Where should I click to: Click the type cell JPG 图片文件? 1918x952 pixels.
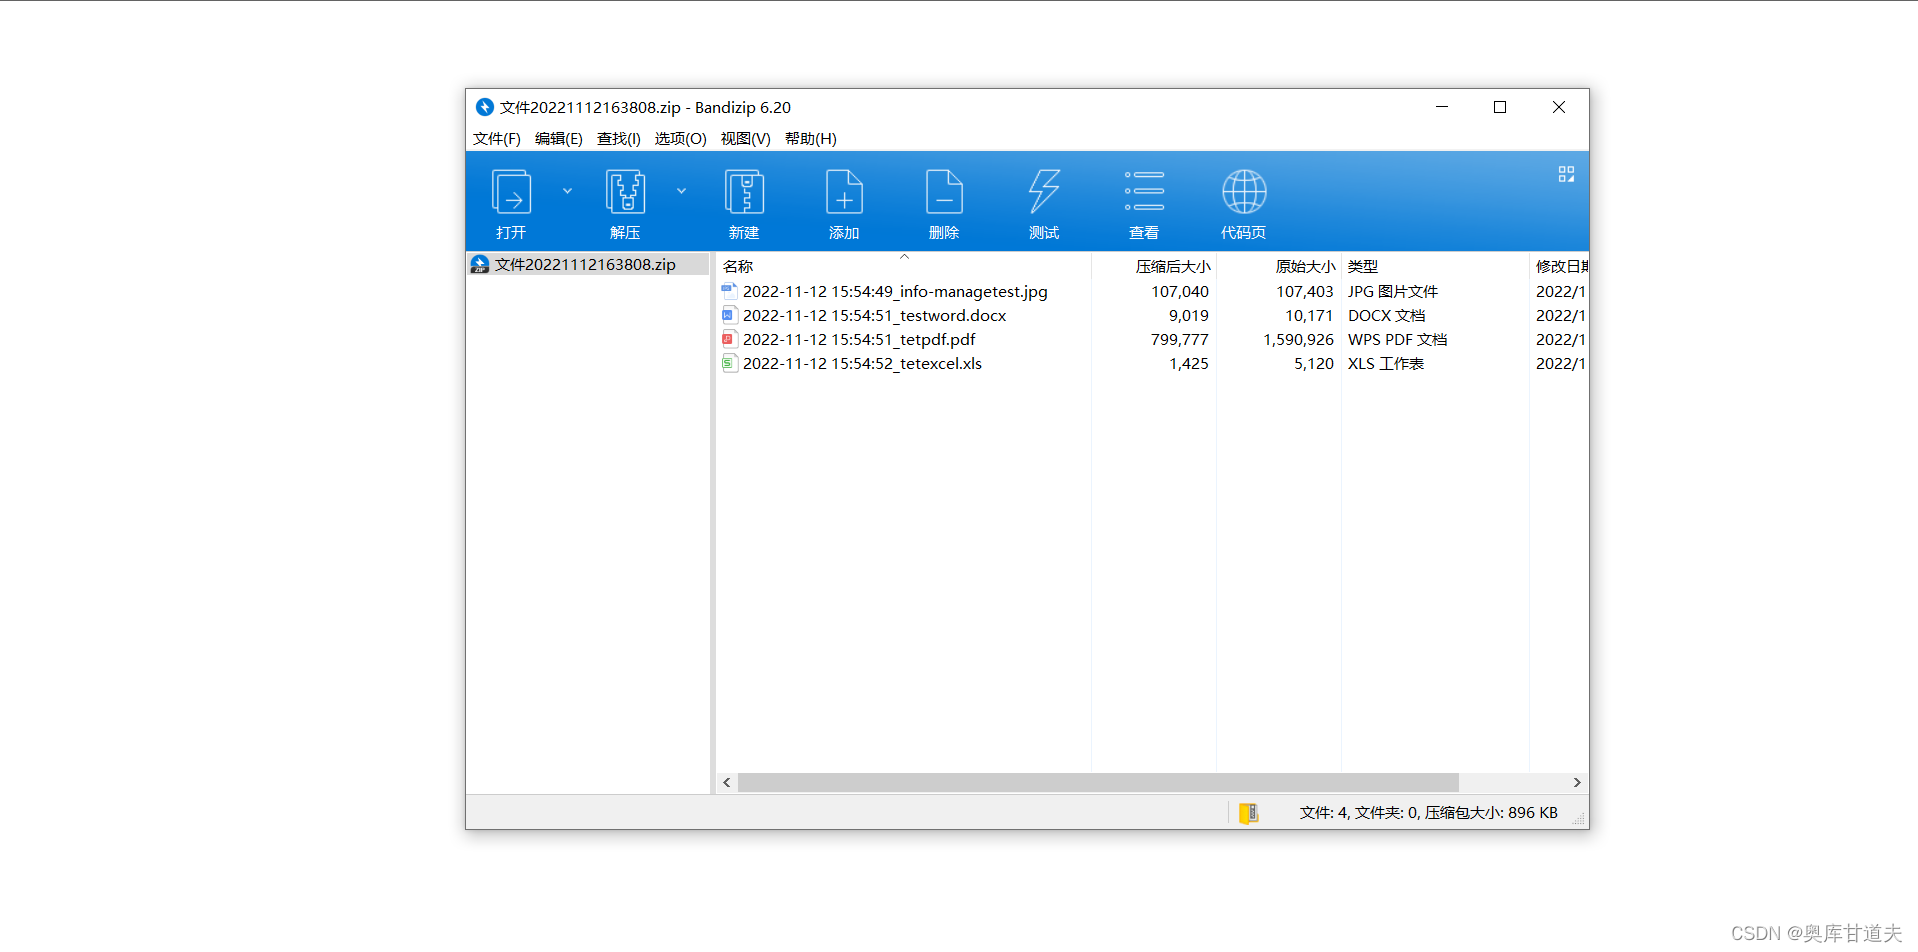(x=1393, y=291)
